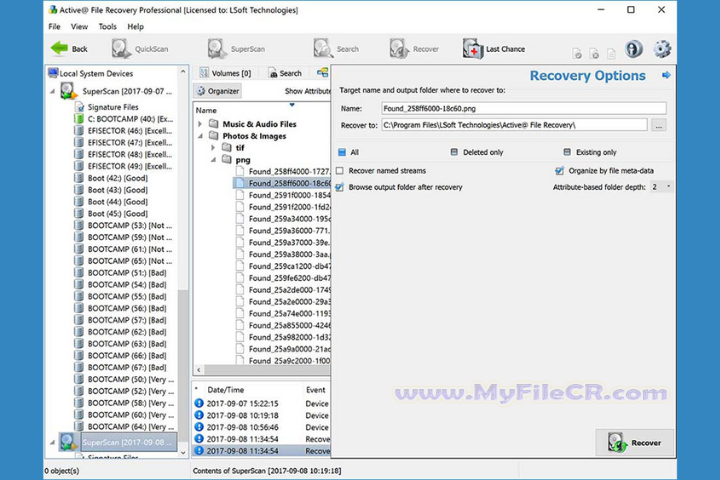This screenshot has height=480, width=720.
Task: Click the grayed second small document toolbar icon
Action: tap(594, 54)
